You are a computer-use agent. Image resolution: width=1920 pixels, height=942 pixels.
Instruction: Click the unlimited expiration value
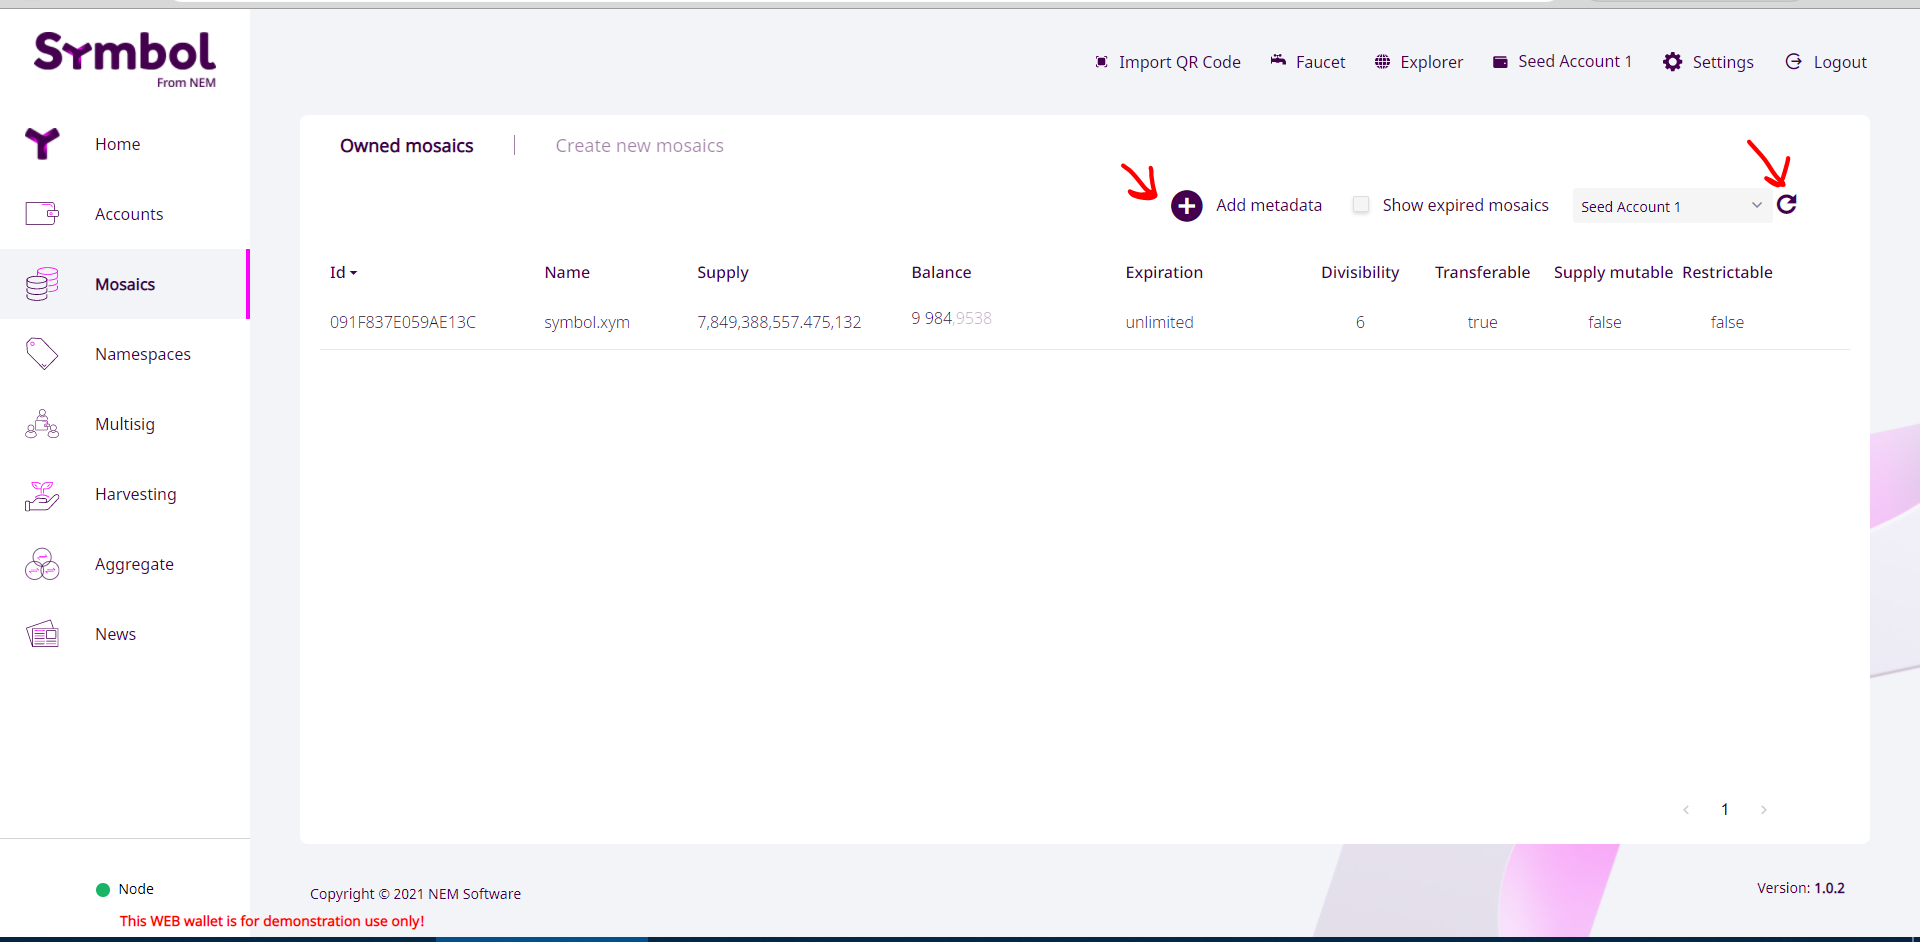tap(1159, 322)
